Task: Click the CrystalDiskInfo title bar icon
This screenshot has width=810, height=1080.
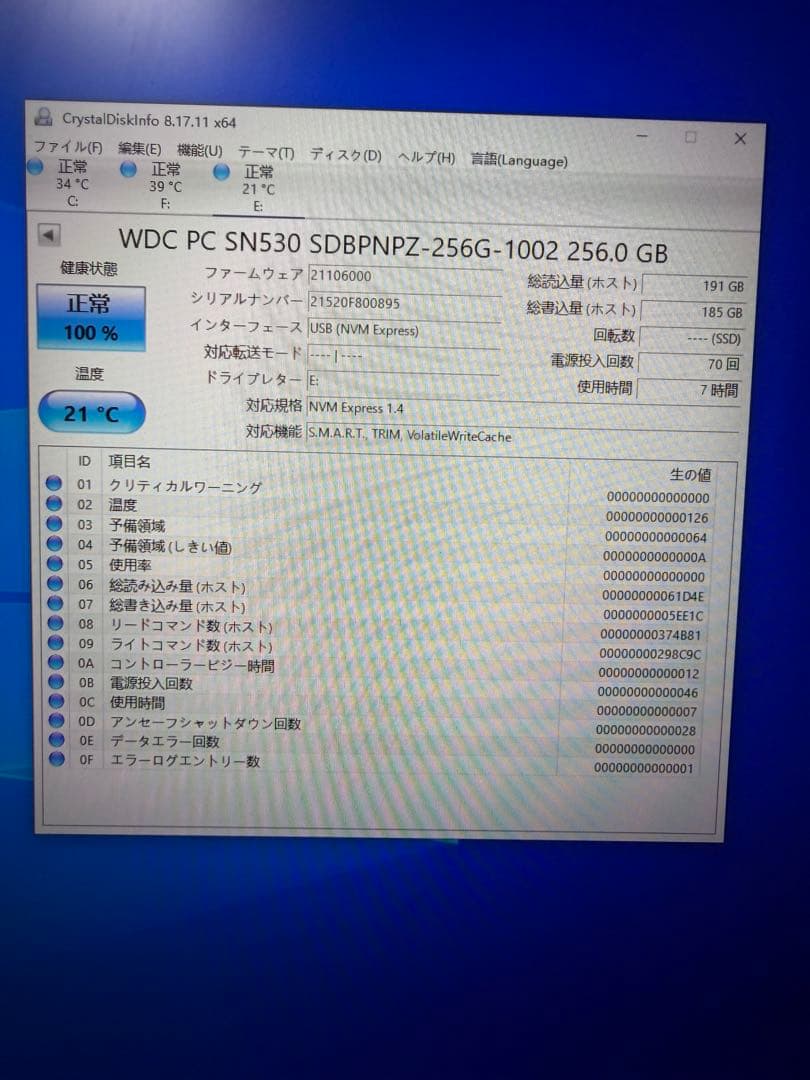Action: pyautogui.click(x=43, y=117)
